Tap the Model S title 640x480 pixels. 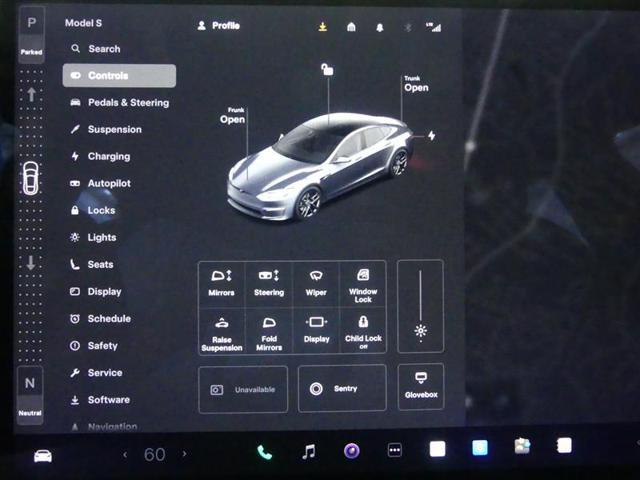point(84,23)
